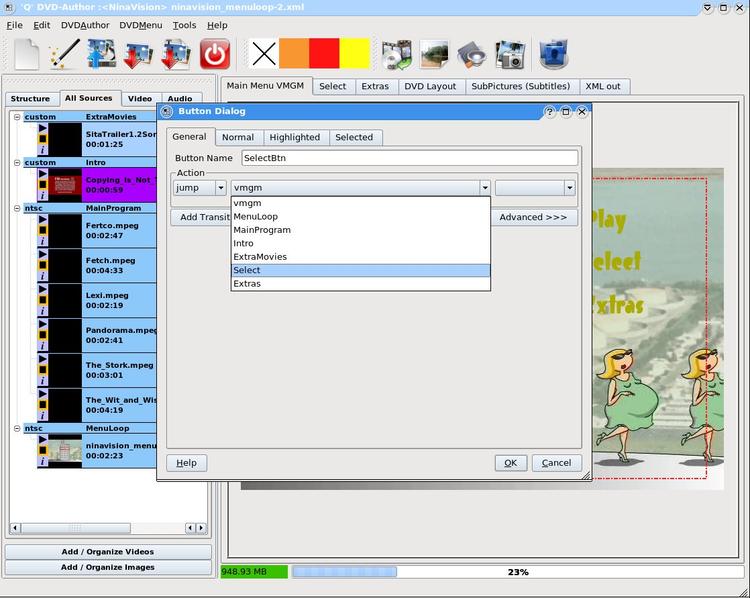Switch to the Normal tab in dialog

click(x=238, y=137)
